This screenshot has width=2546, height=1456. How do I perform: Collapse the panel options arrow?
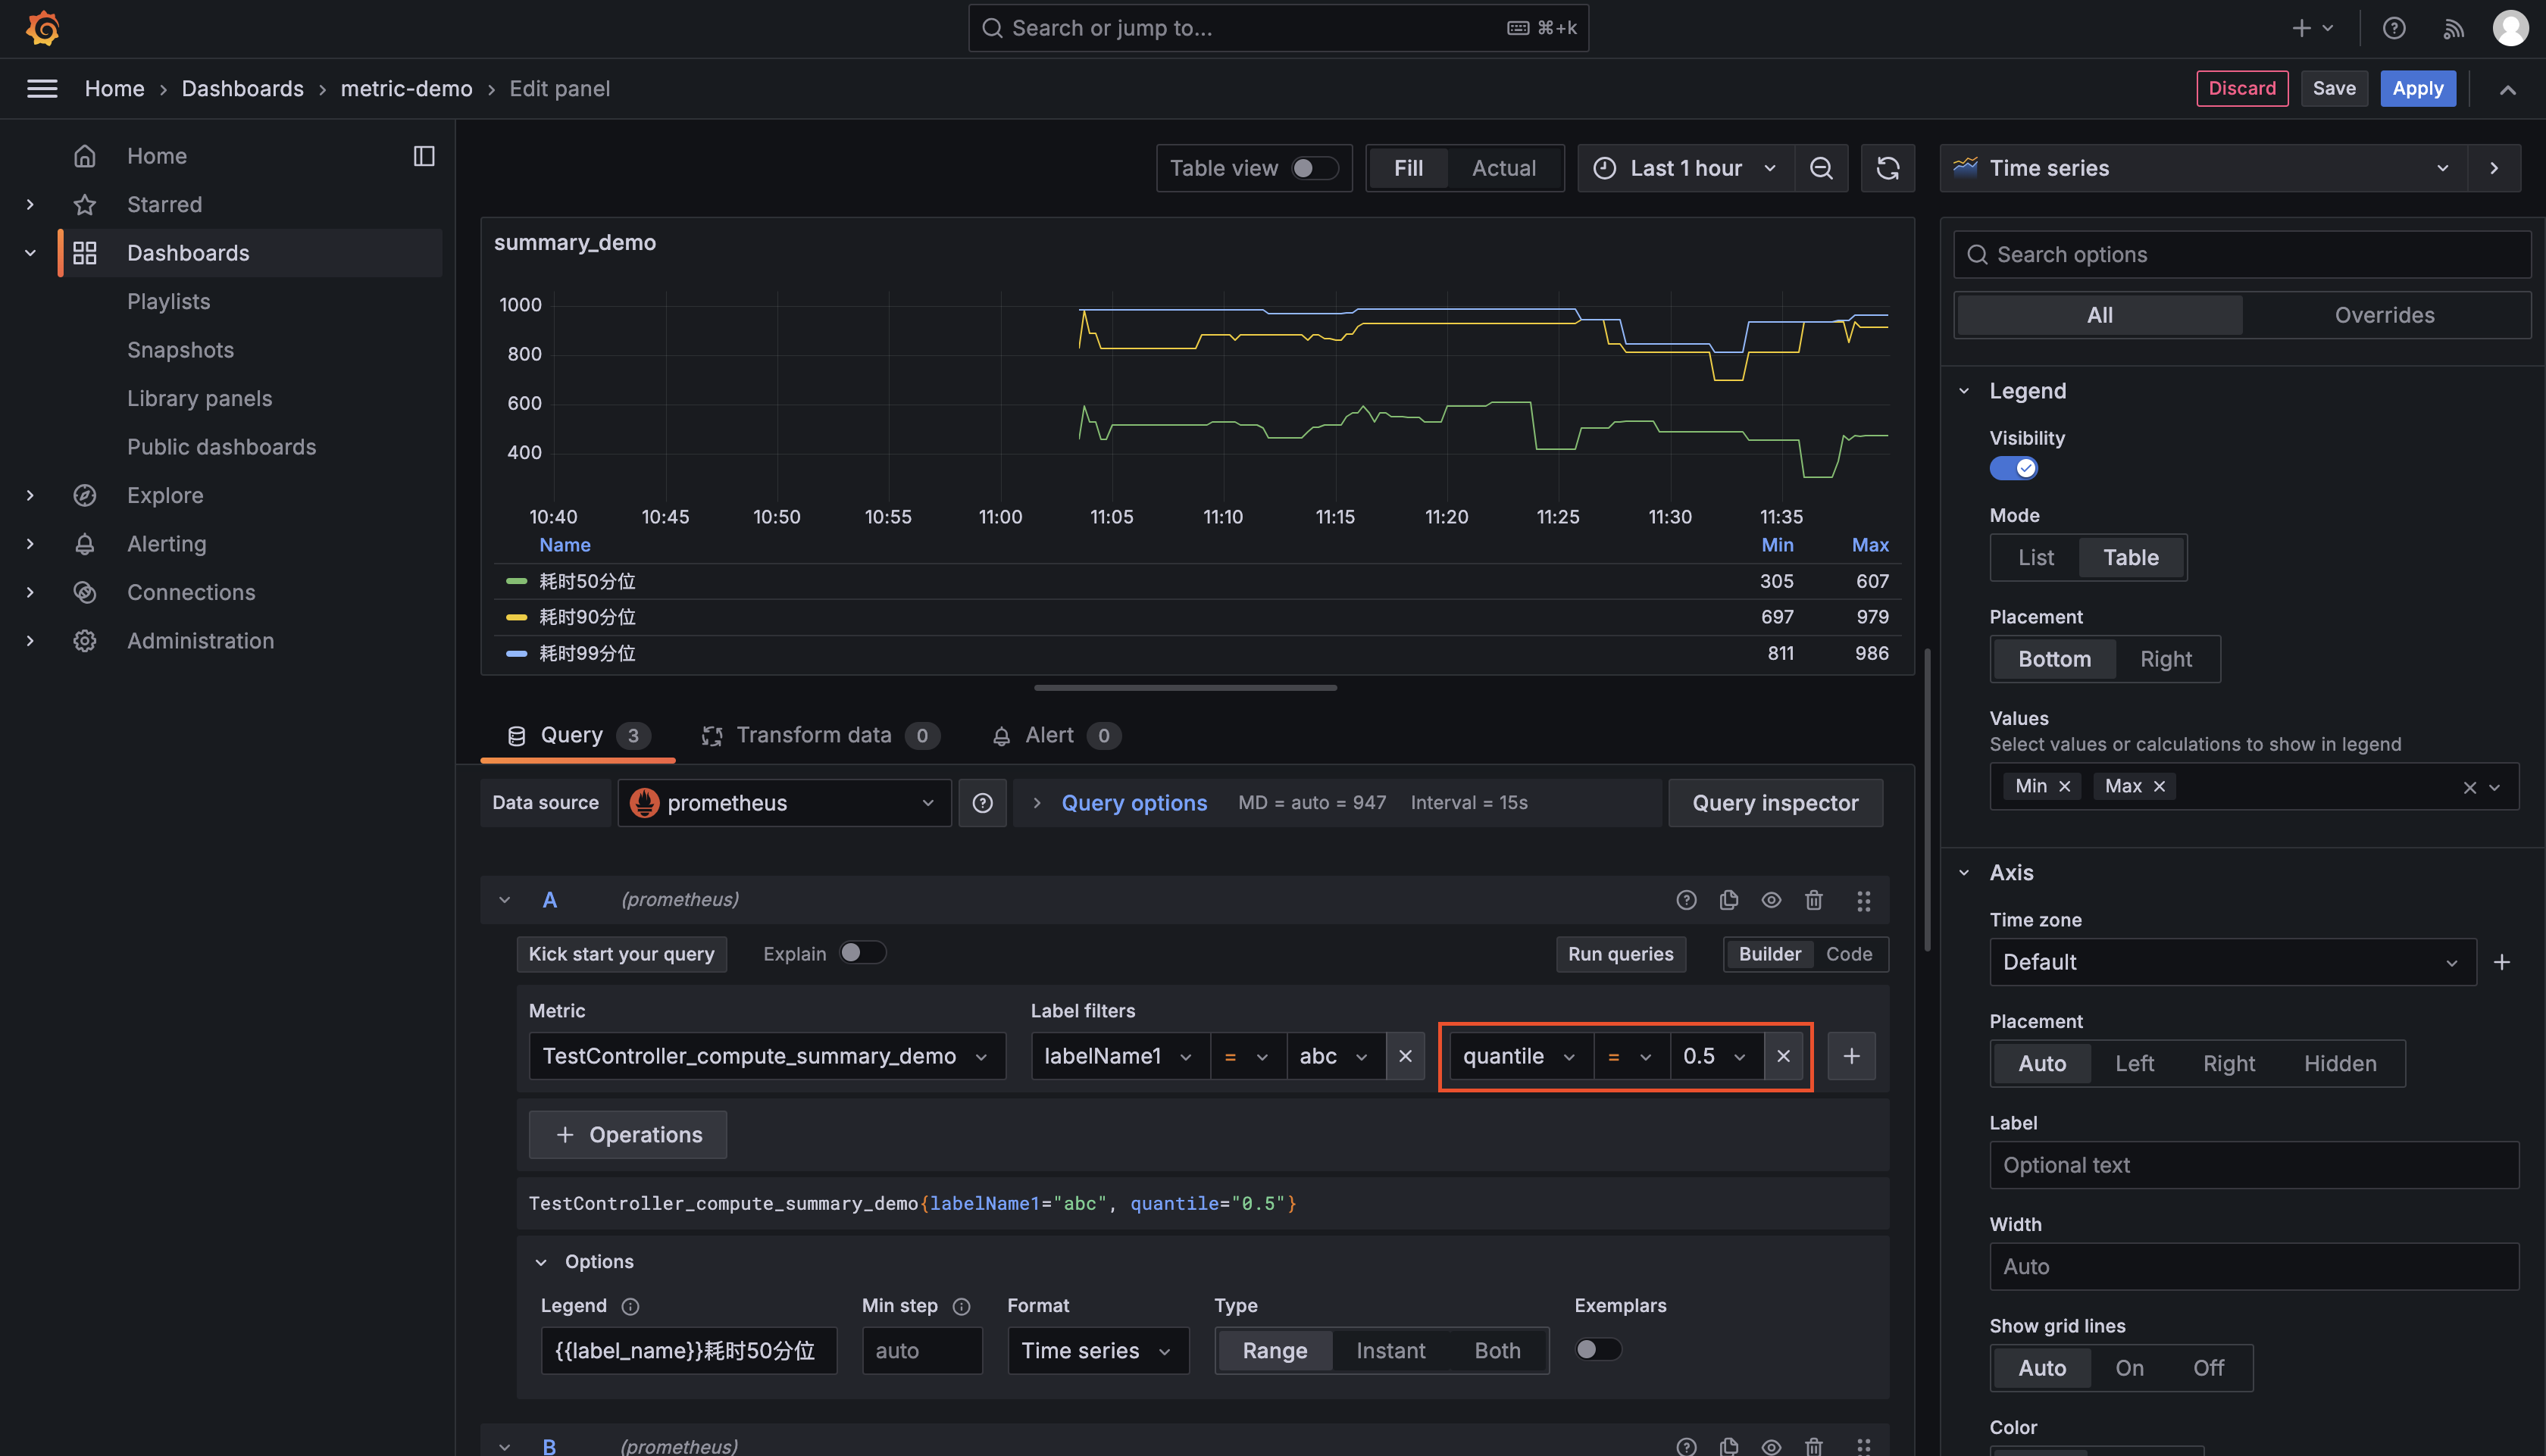2494,168
